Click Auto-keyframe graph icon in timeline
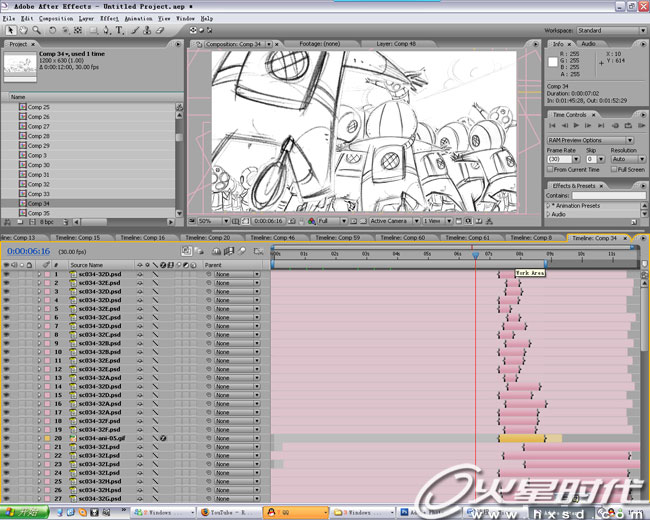Viewport: 650px width, 520px height. [x=259, y=251]
